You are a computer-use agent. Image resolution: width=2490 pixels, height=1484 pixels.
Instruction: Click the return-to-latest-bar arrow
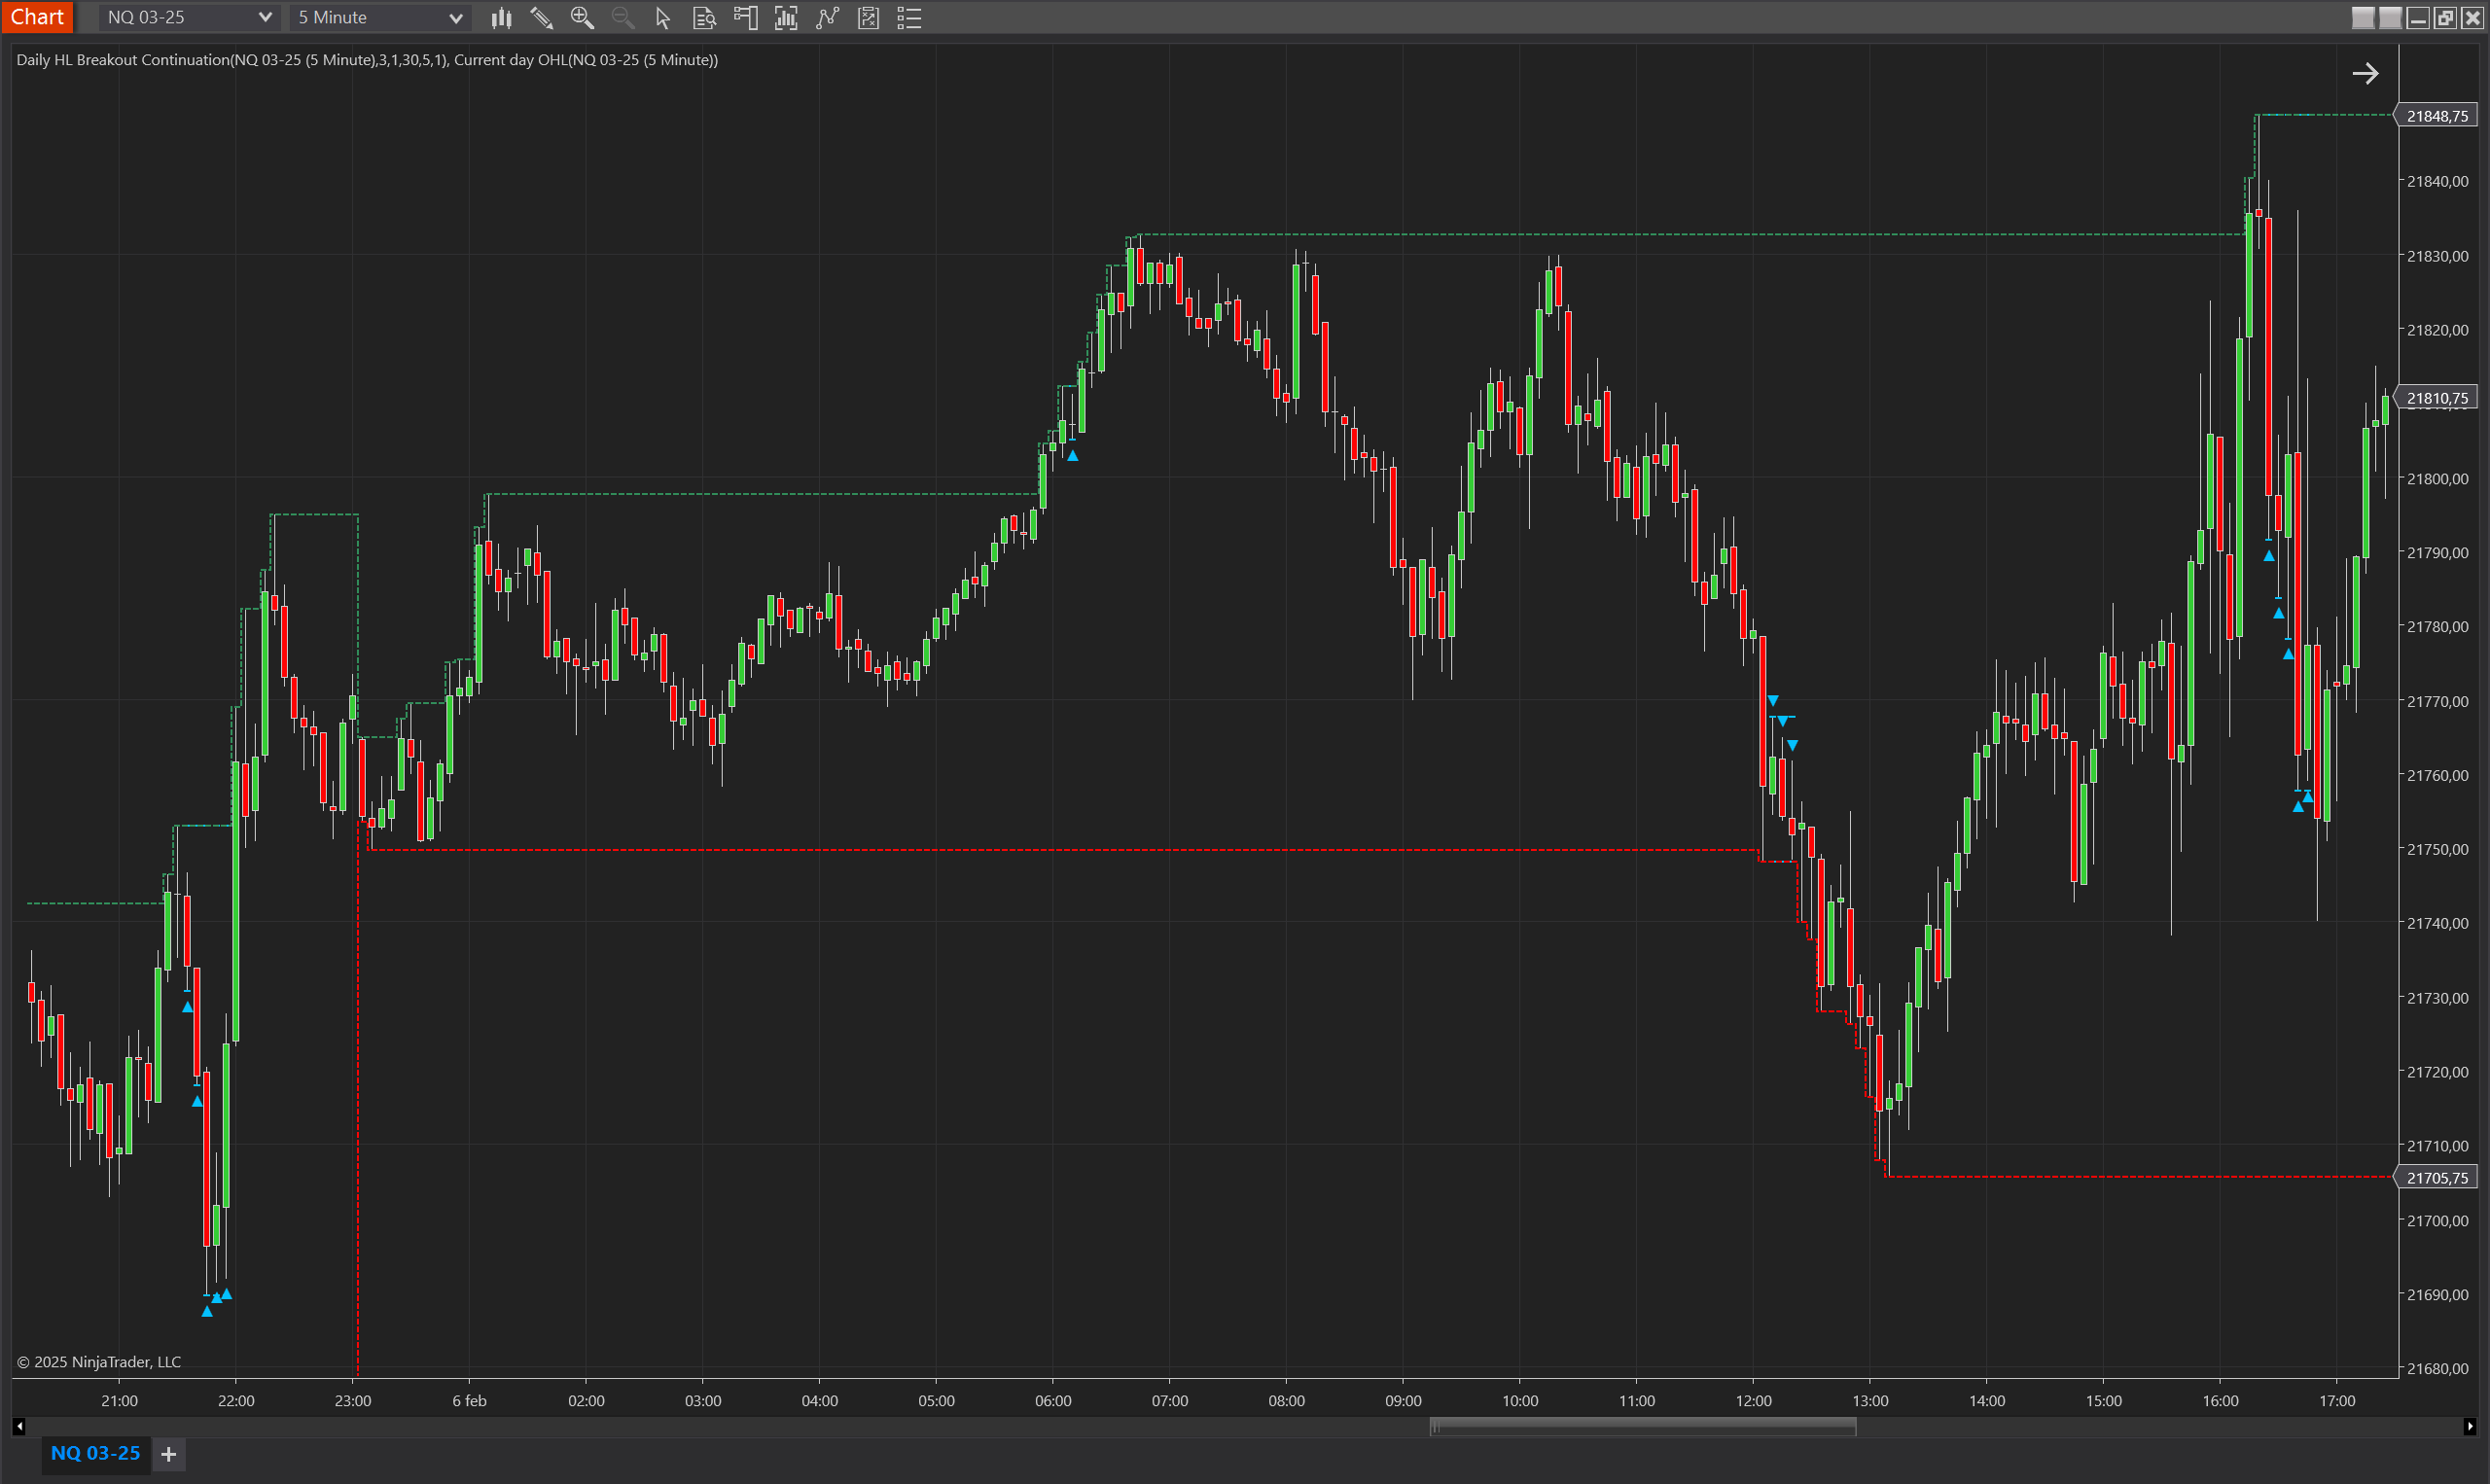[2365, 73]
